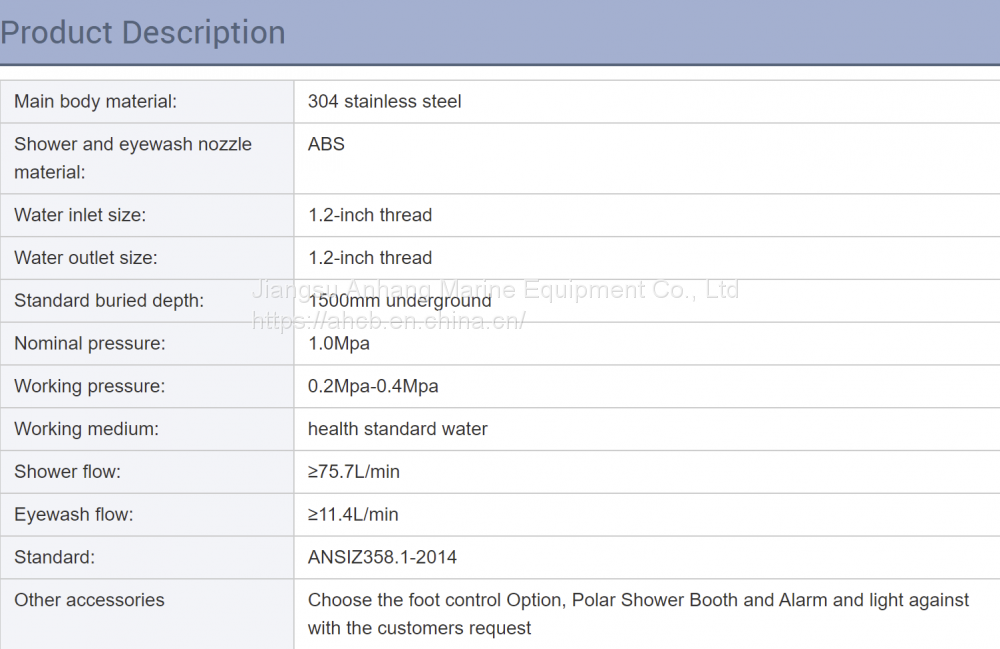Click the 'Water inlet size:' label
This screenshot has width=1000, height=649.
pyautogui.click(x=80, y=215)
